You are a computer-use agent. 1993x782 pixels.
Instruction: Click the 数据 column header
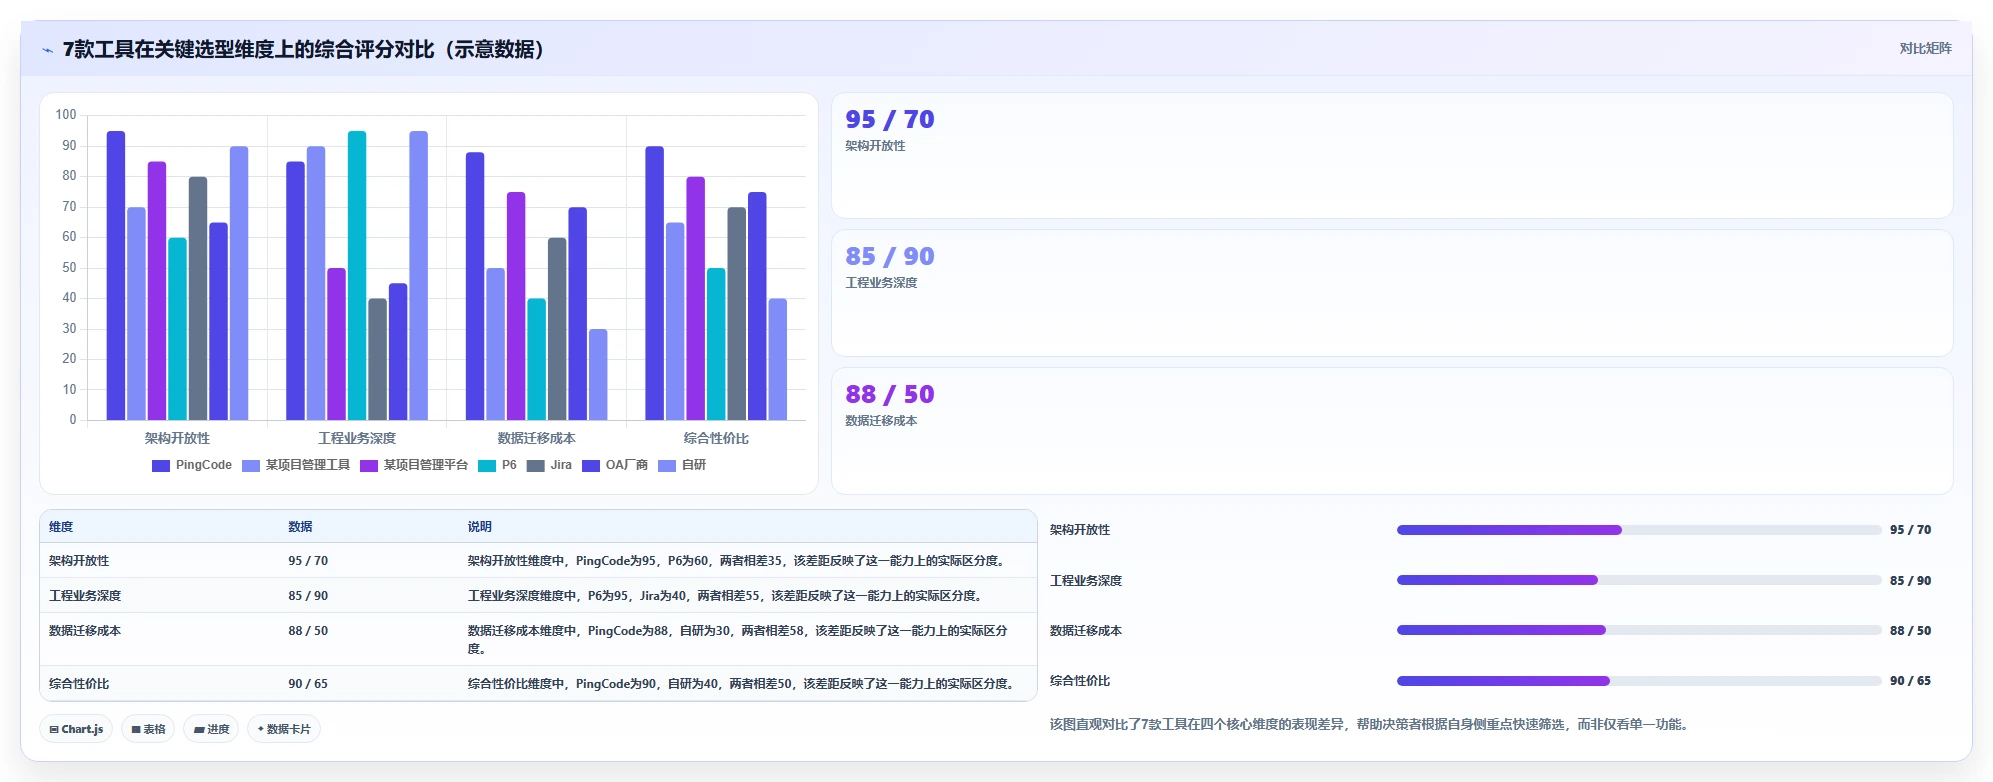tap(300, 527)
